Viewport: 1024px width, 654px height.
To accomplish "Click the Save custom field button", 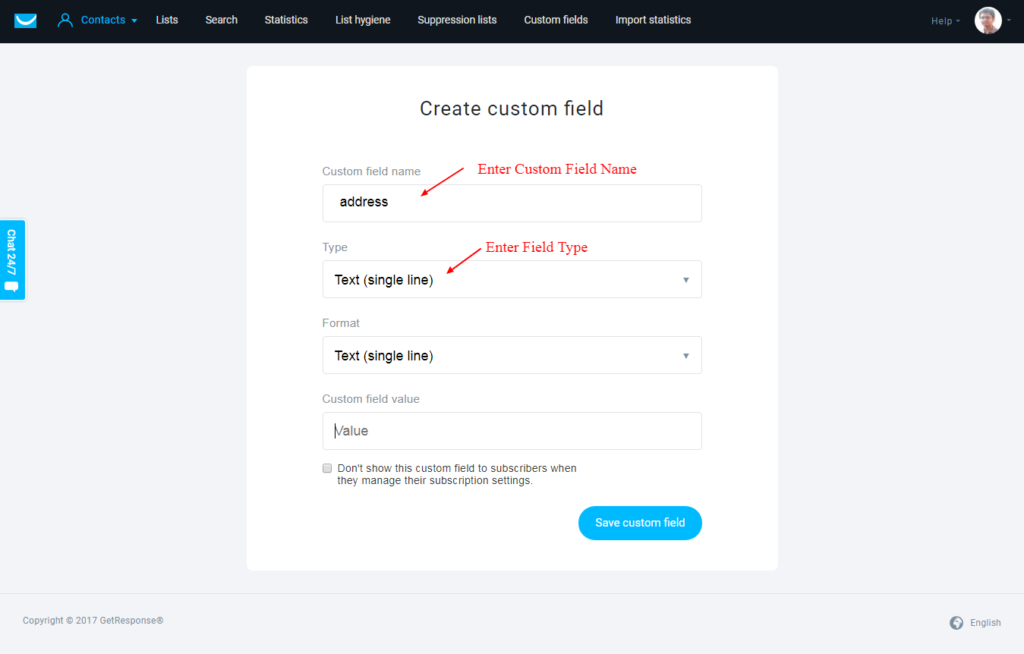I will (640, 523).
